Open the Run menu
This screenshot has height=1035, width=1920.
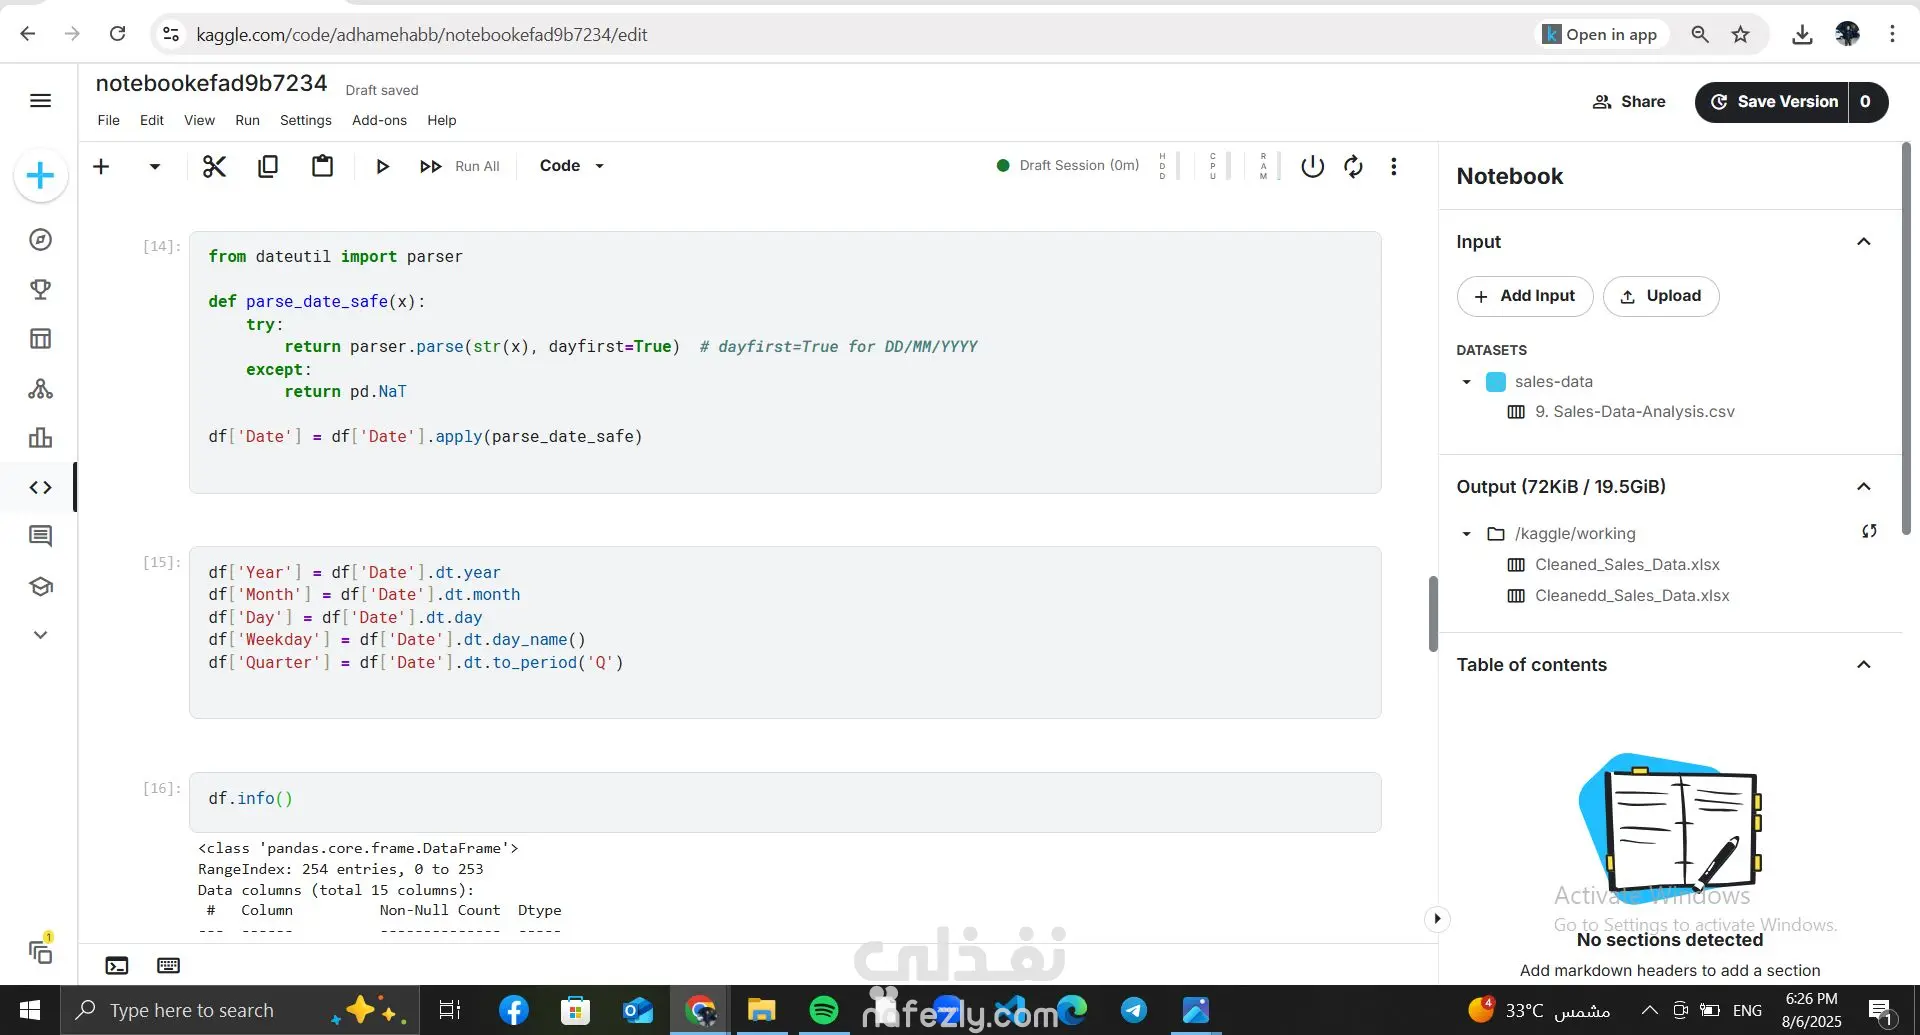(247, 120)
